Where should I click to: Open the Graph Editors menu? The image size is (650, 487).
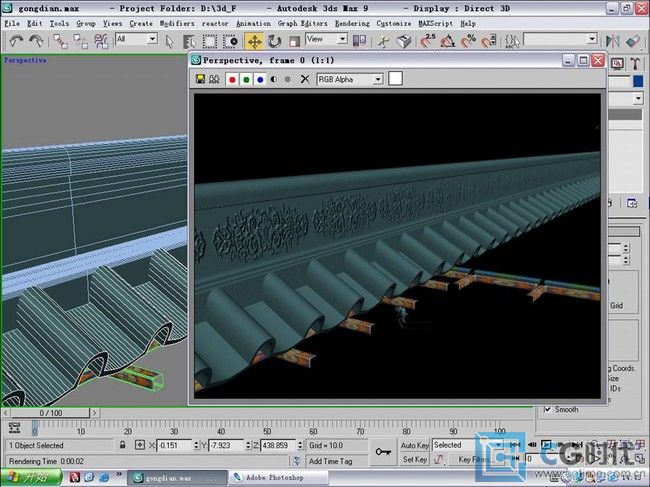tap(303, 23)
